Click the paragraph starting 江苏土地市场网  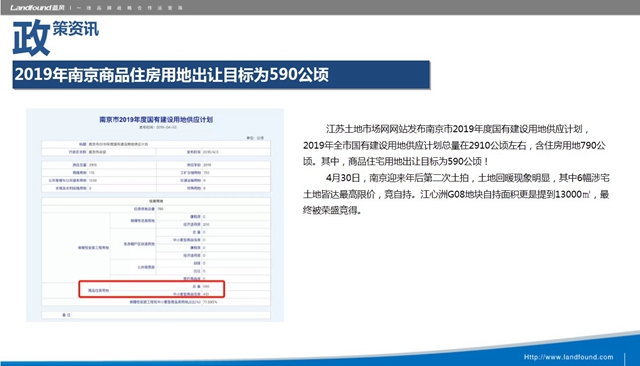[x=455, y=145]
